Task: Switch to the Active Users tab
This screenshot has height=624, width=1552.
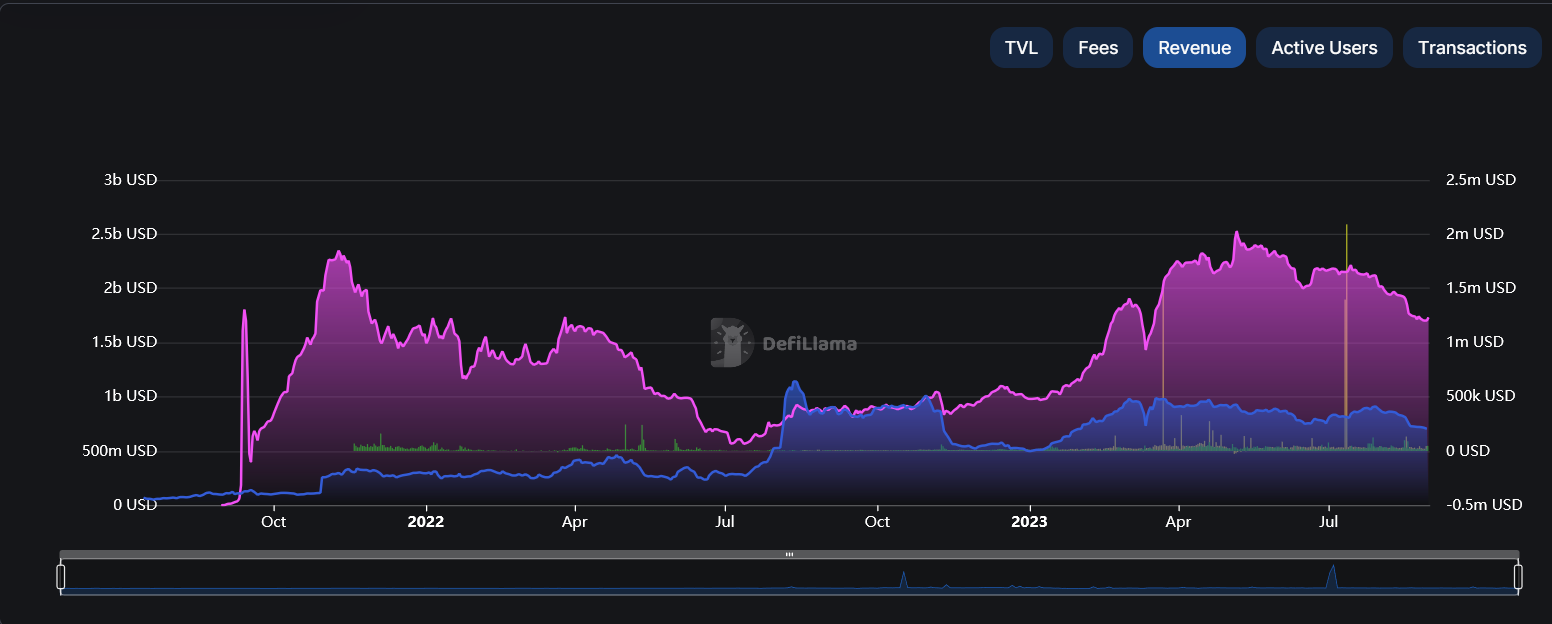Action: tap(1324, 47)
